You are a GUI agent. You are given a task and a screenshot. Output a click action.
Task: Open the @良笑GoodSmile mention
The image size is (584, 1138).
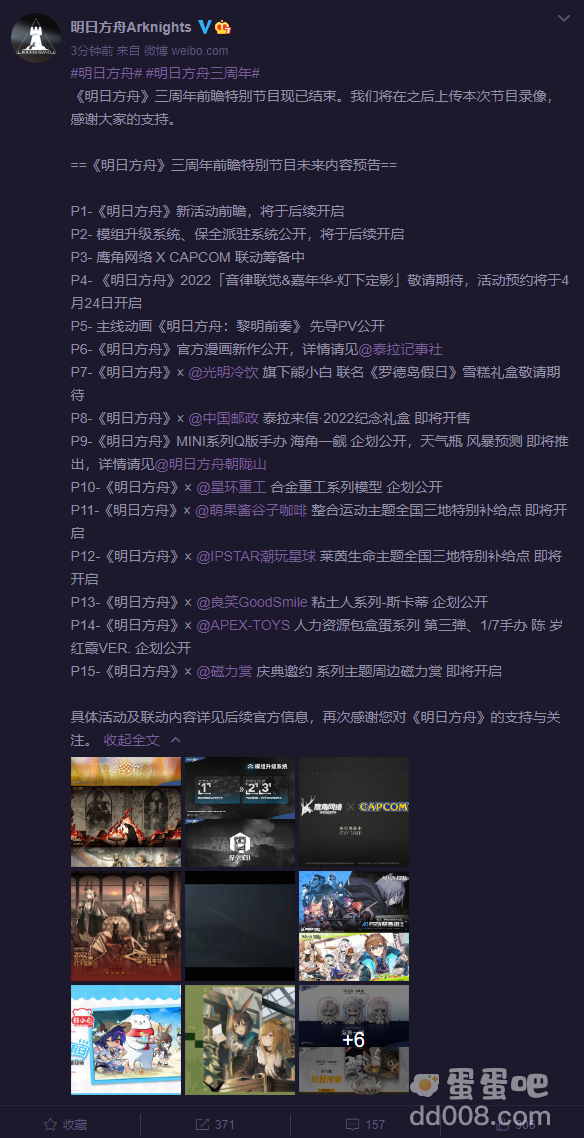(x=252, y=602)
